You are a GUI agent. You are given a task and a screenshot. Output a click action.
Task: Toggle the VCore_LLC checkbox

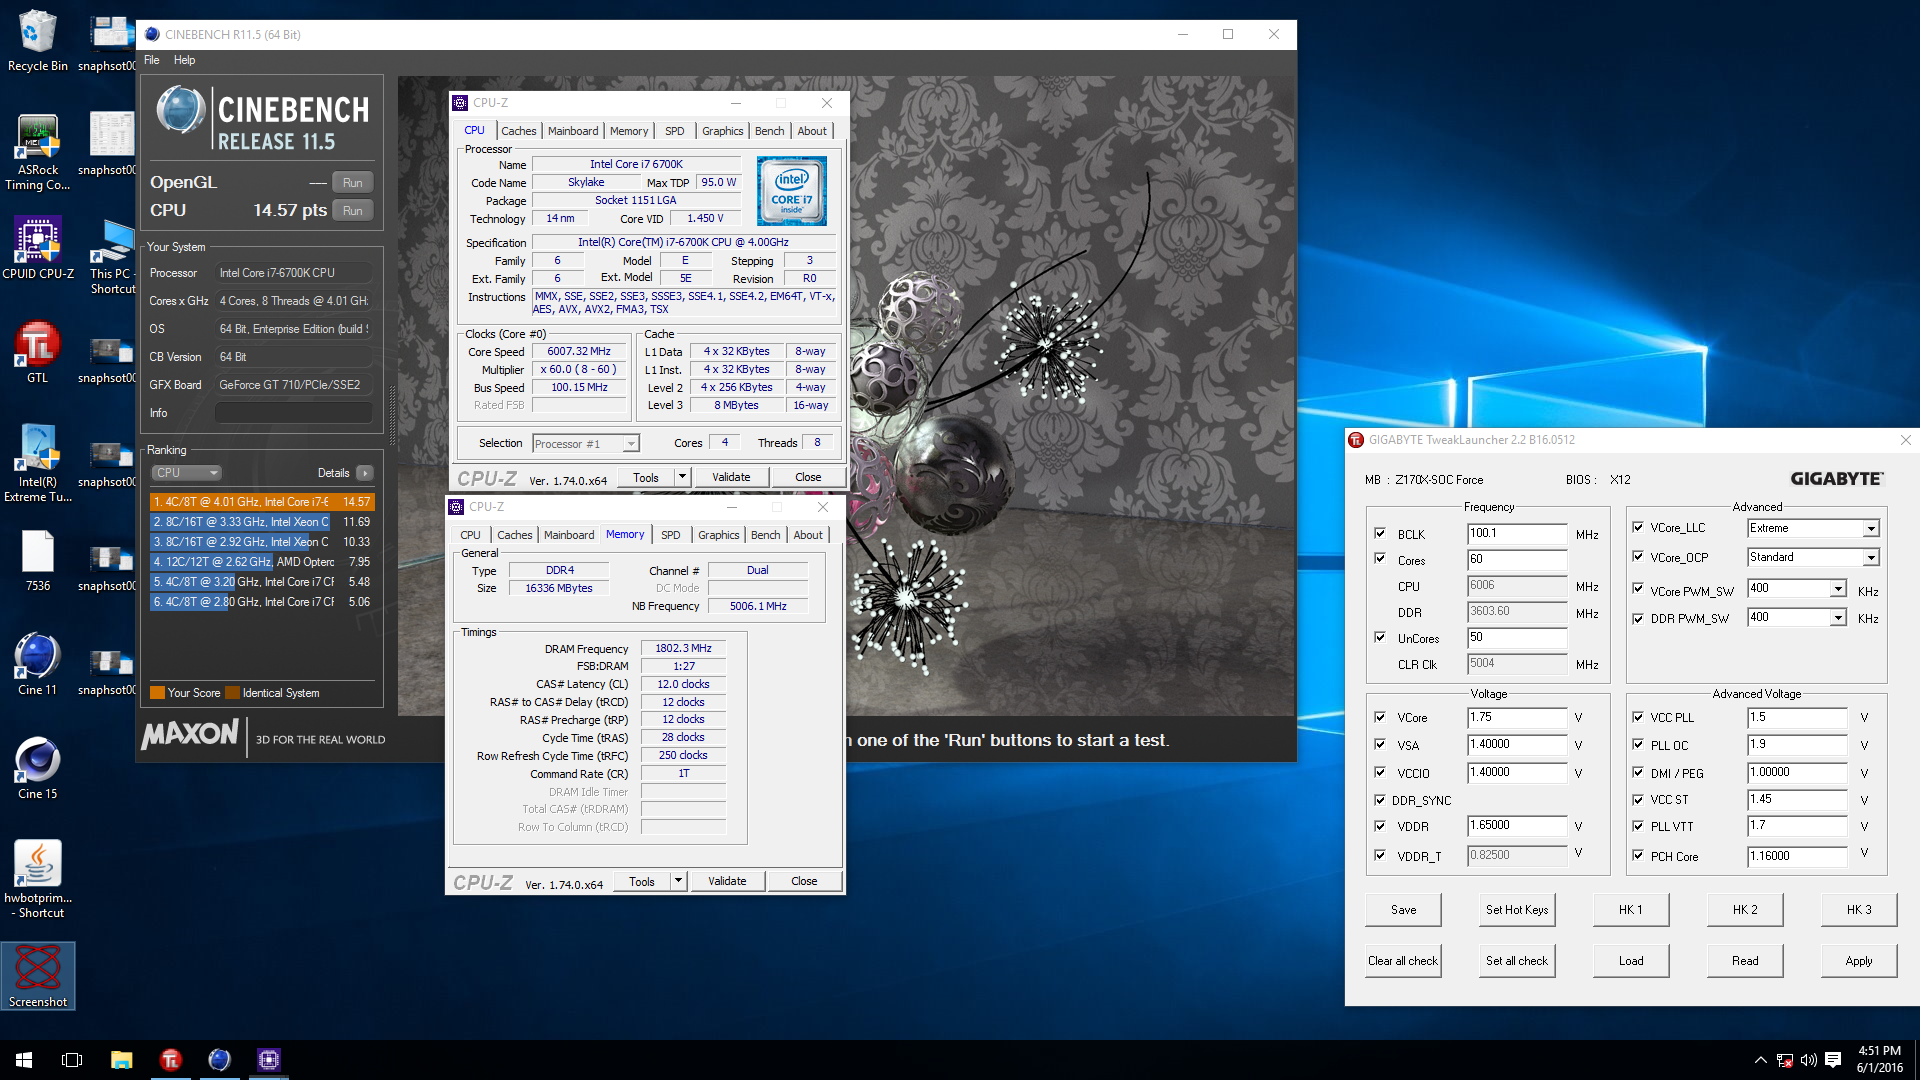coord(1638,527)
